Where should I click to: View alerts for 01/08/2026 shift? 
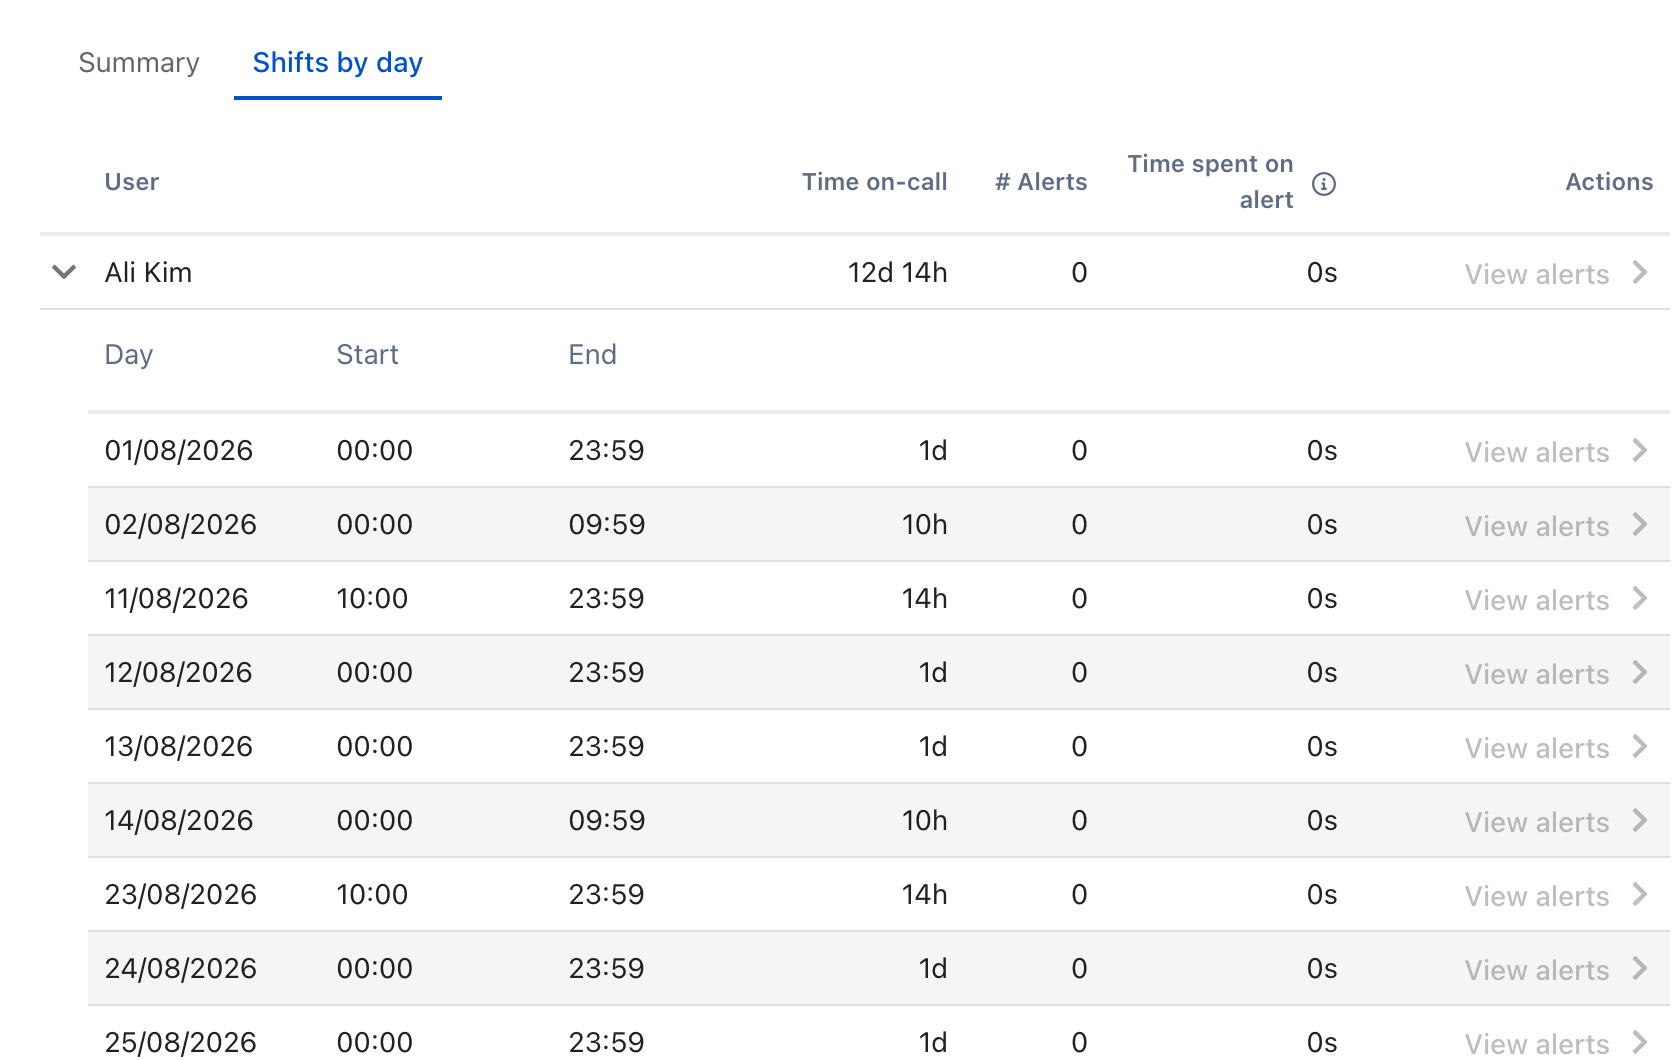point(1537,452)
